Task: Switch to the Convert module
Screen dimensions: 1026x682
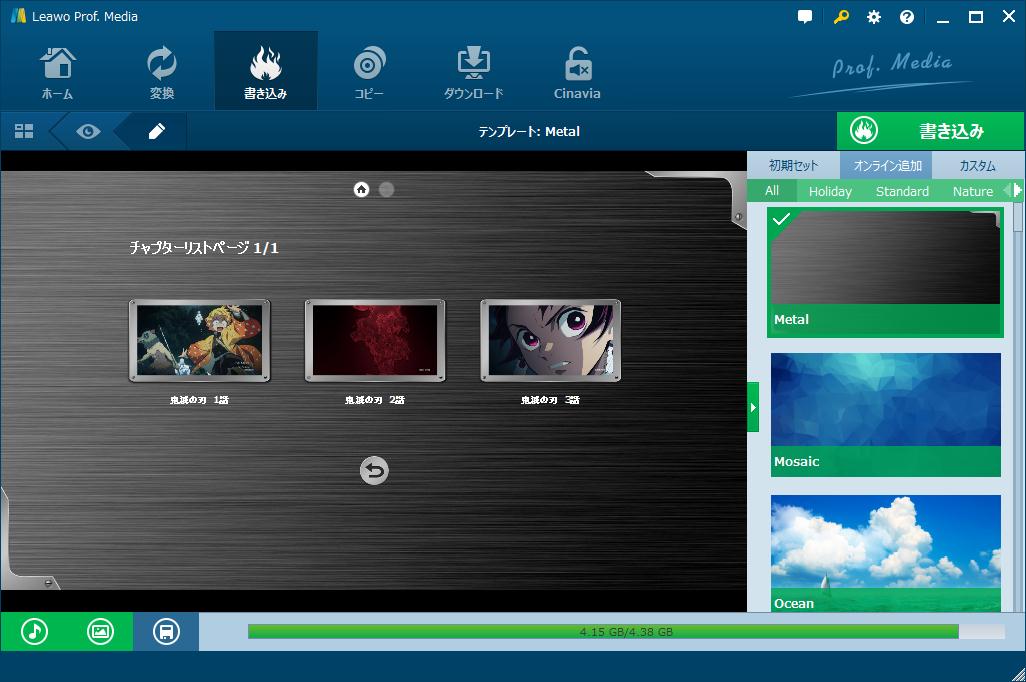Action: [x=161, y=72]
